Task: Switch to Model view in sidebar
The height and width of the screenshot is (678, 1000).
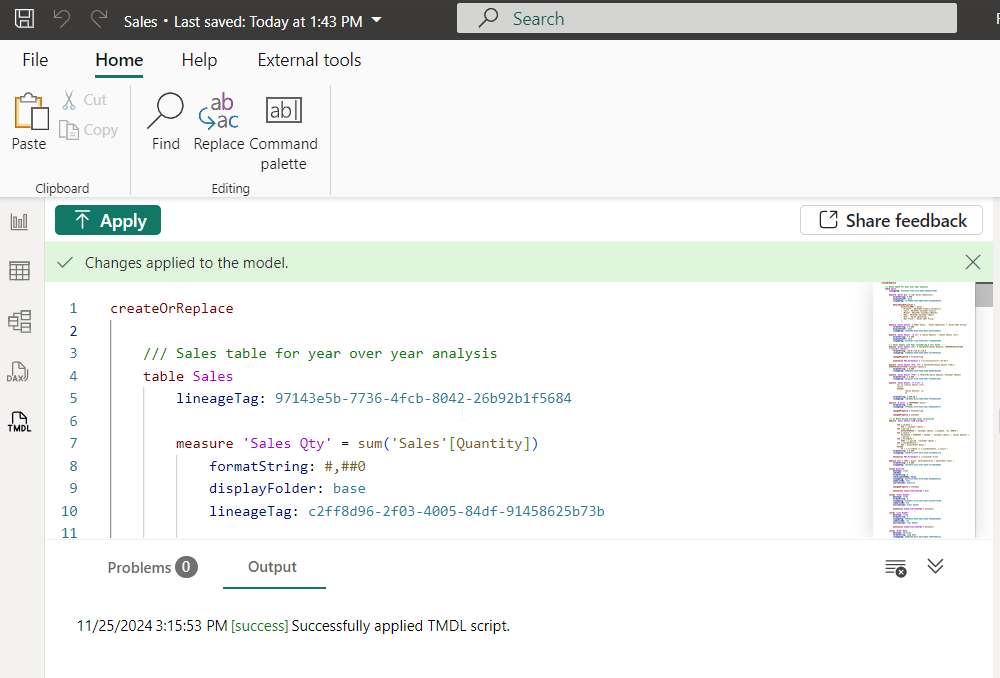Action: click(19, 321)
